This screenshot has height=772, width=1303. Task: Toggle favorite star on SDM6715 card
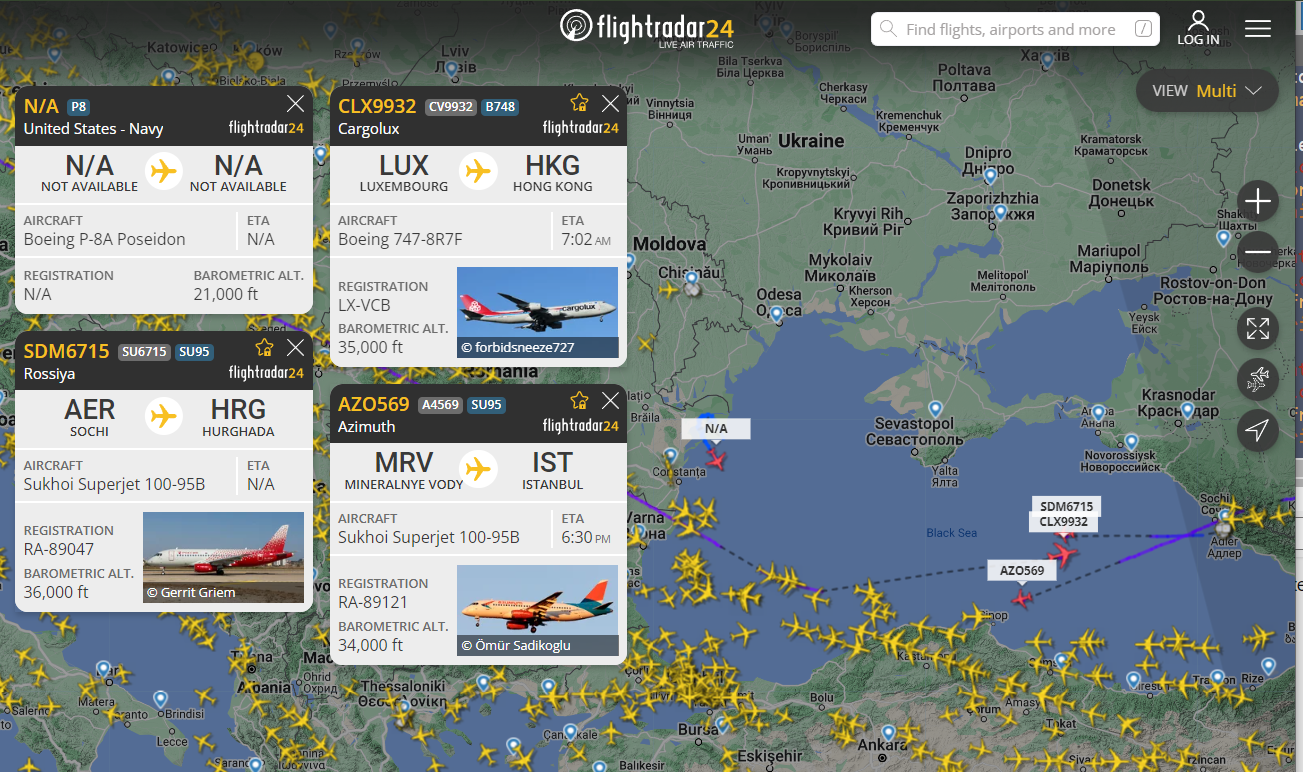click(264, 348)
